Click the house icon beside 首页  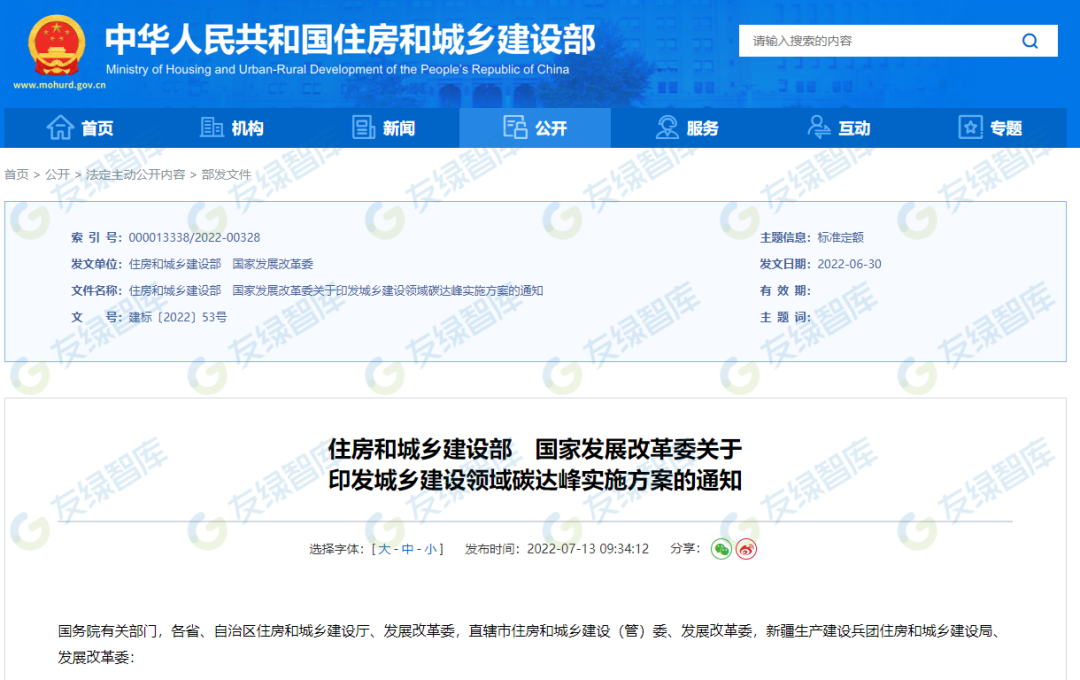point(60,128)
